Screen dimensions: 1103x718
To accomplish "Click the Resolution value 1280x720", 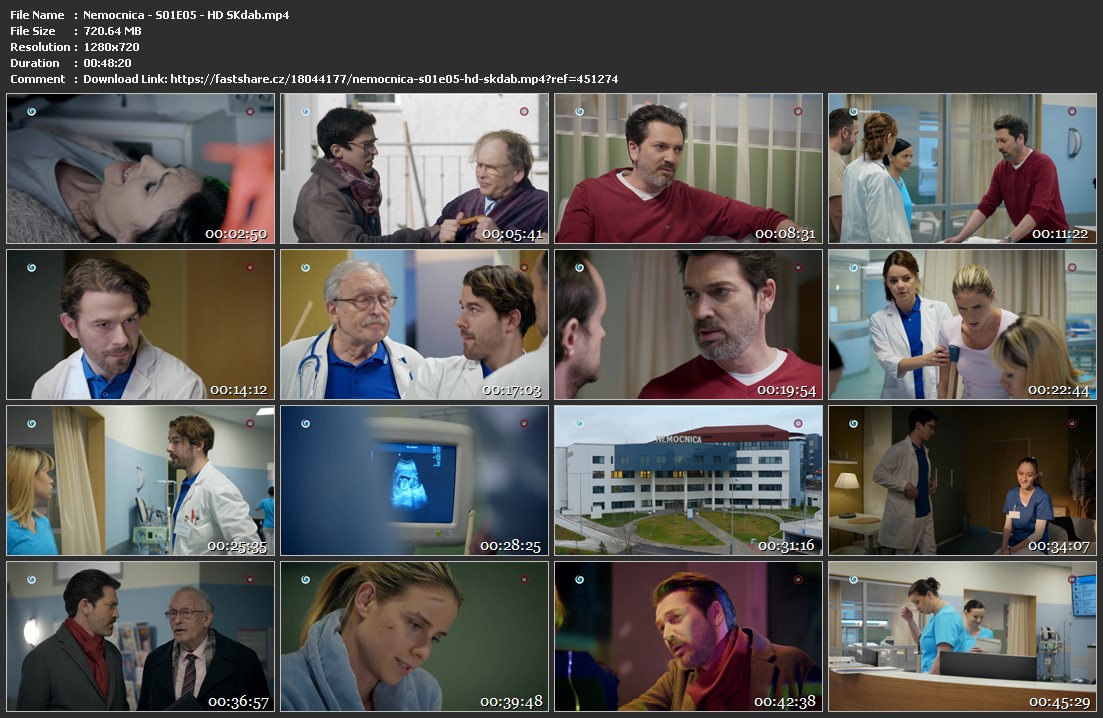I will (x=111, y=47).
